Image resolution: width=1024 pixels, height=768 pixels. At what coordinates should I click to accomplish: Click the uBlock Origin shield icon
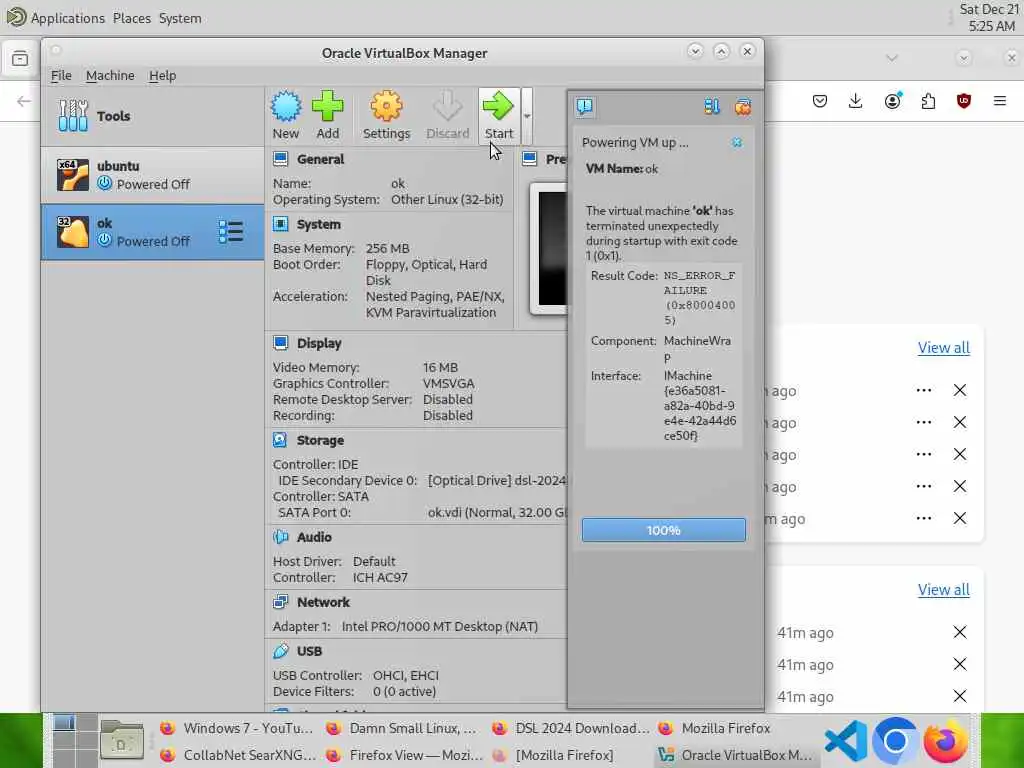[x=963, y=101]
